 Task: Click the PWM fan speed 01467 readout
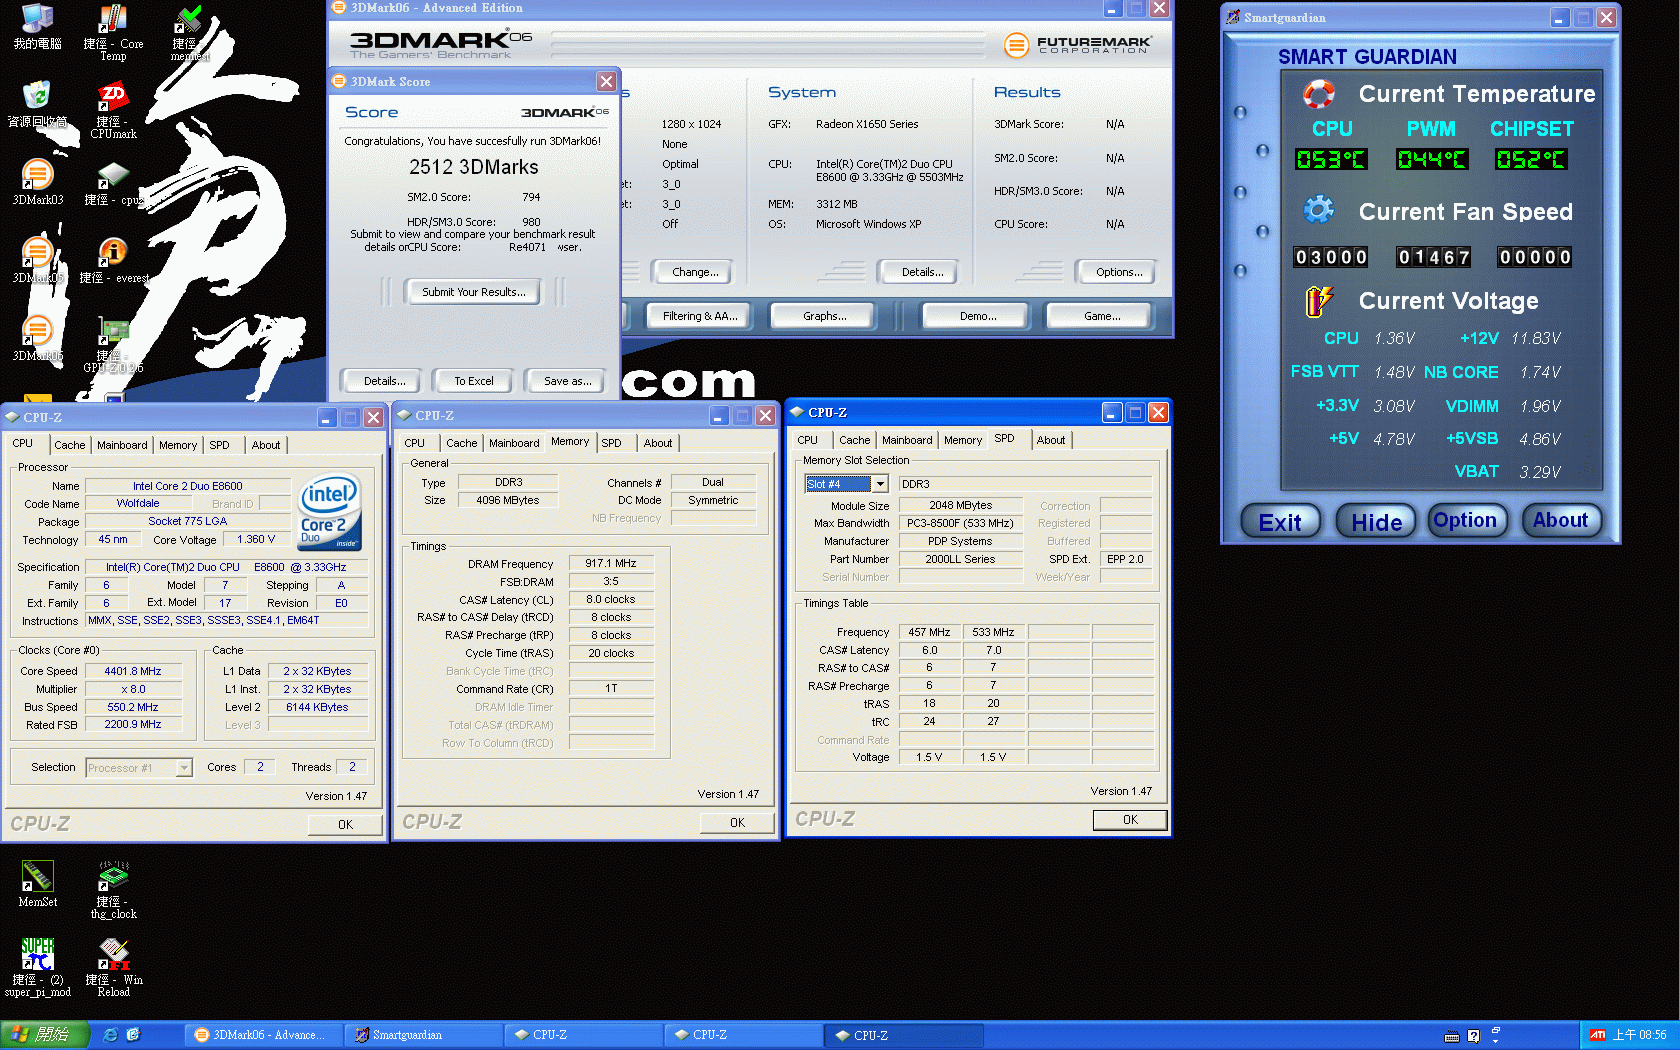pyautogui.click(x=1433, y=257)
